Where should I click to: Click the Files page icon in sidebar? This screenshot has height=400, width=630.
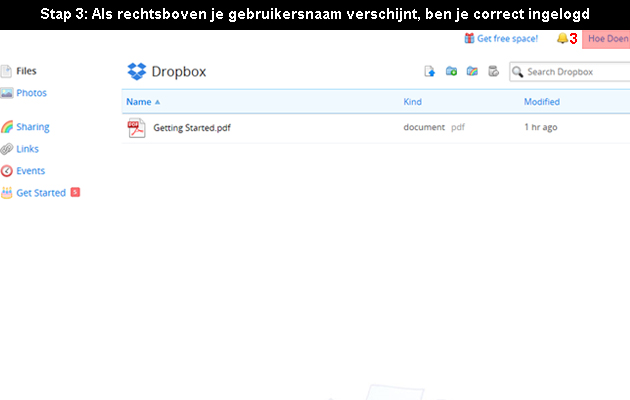pos(6,71)
